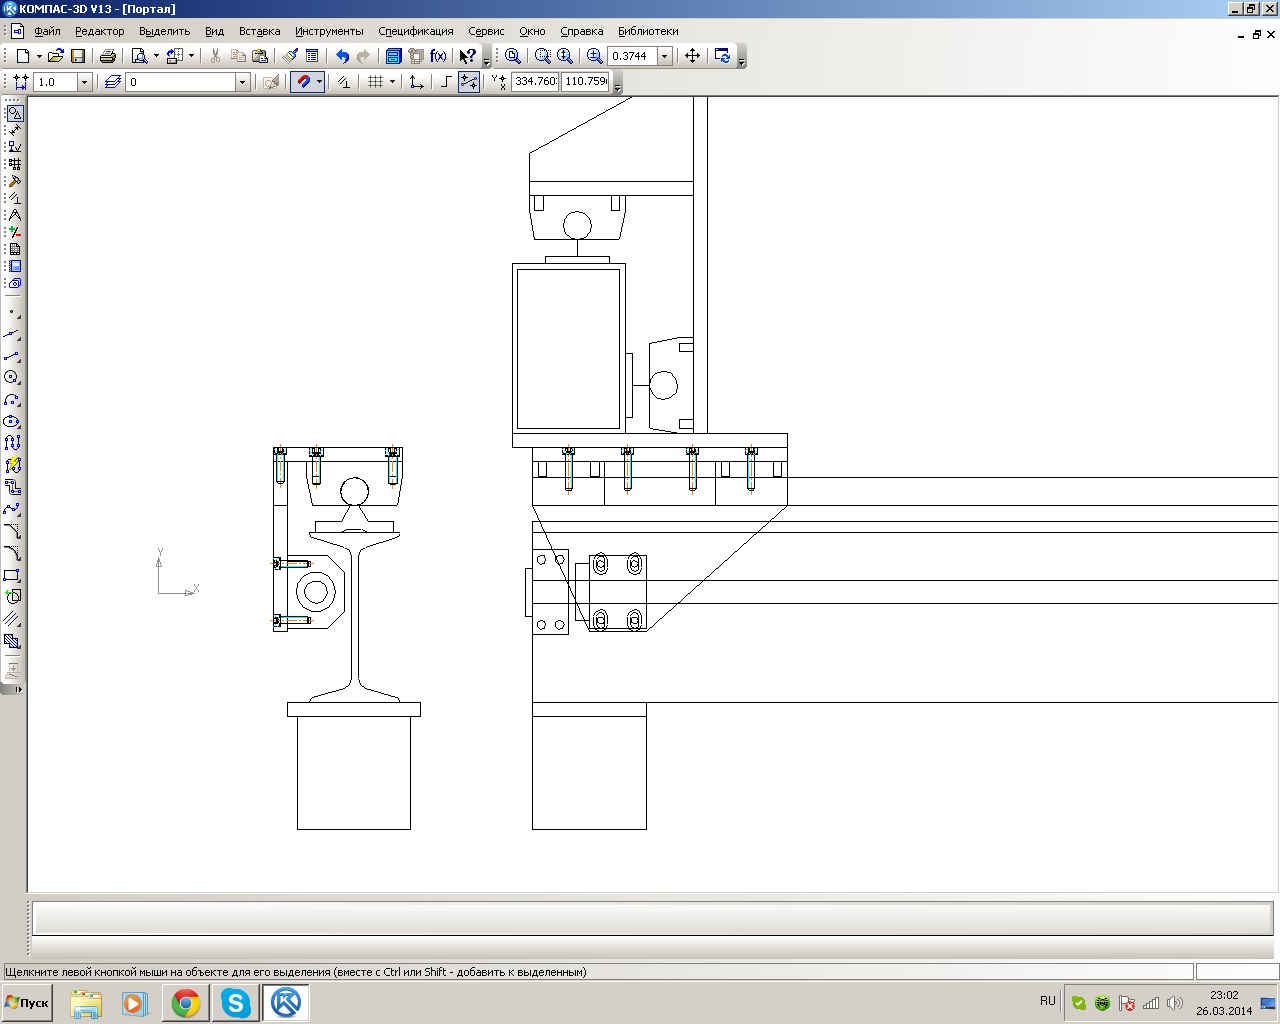
Task: Expand the grid settings arrow
Action: [x=392, y=82]
